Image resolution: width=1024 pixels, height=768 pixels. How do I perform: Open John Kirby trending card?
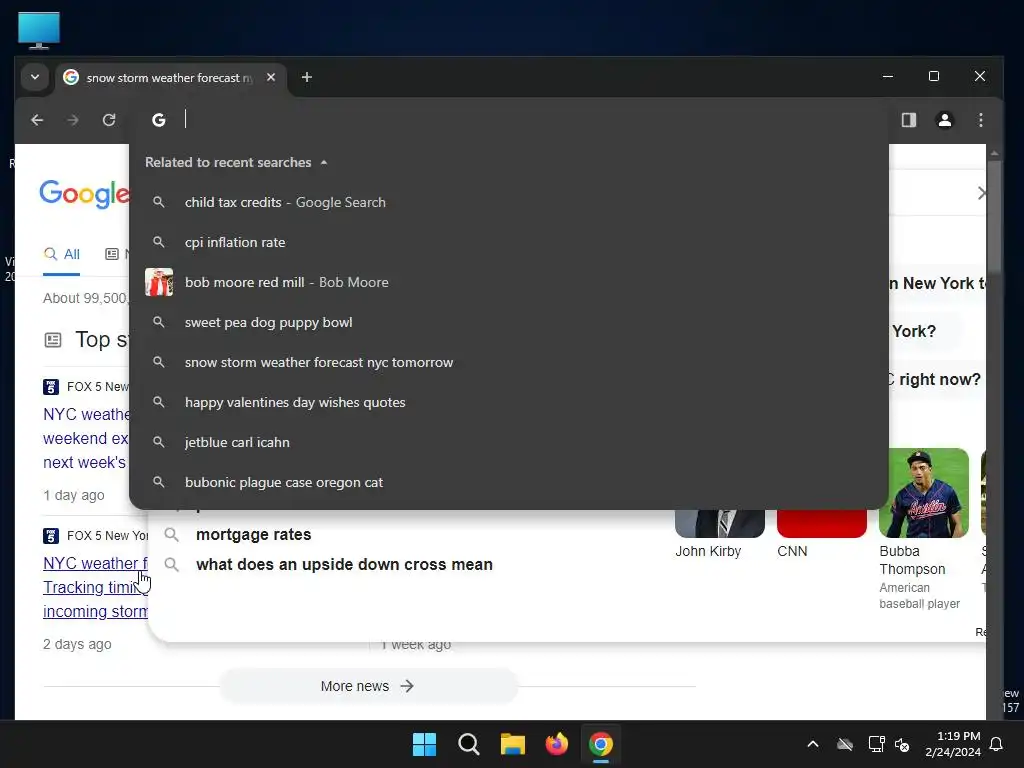pyautogui.click(x=720, y=535)
